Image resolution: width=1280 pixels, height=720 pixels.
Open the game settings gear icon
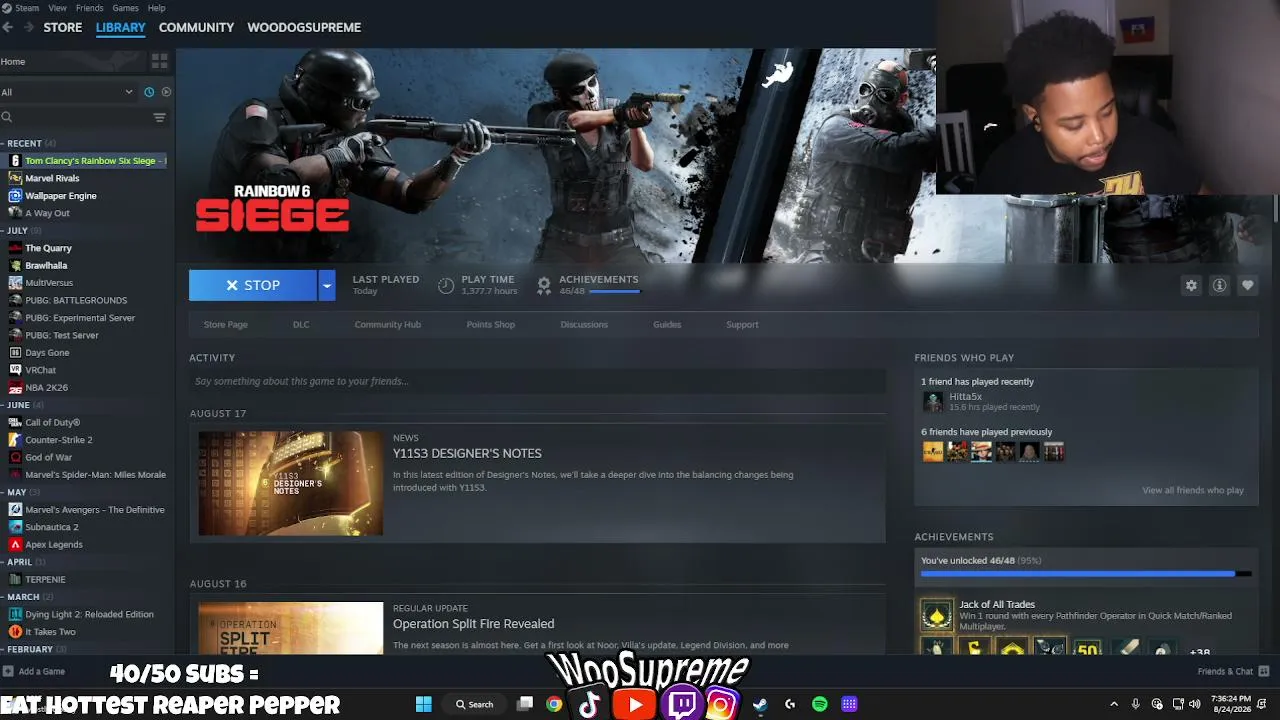(x=1191, y=285)
